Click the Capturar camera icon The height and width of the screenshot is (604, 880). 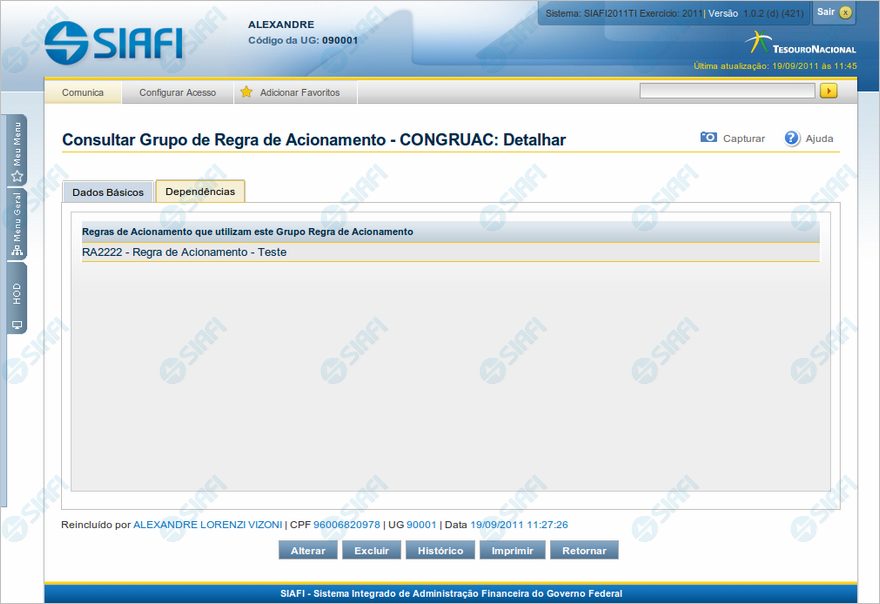[x=709, y=138]
